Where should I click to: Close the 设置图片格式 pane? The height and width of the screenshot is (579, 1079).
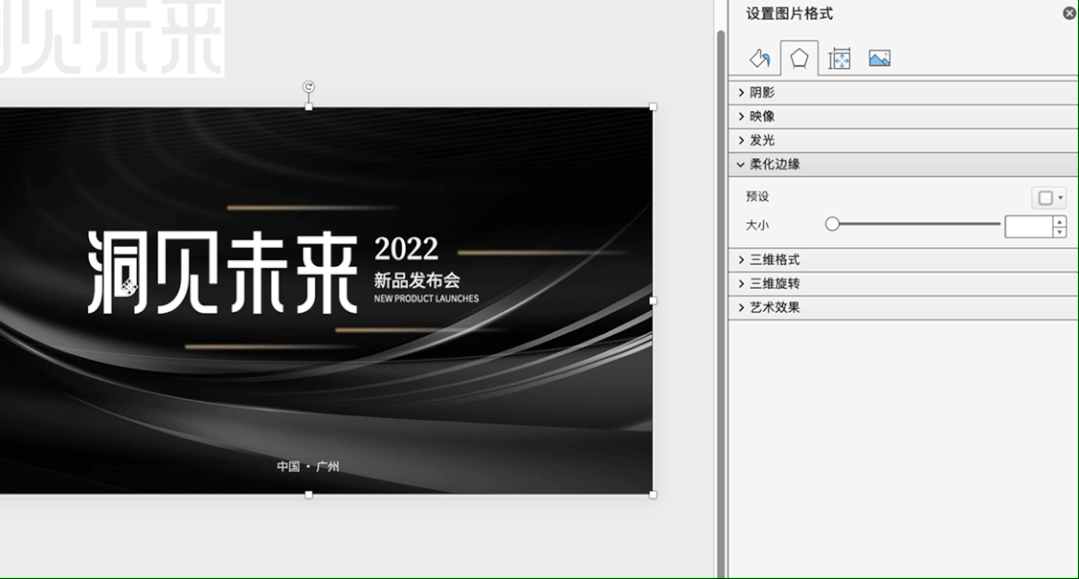1069,13
